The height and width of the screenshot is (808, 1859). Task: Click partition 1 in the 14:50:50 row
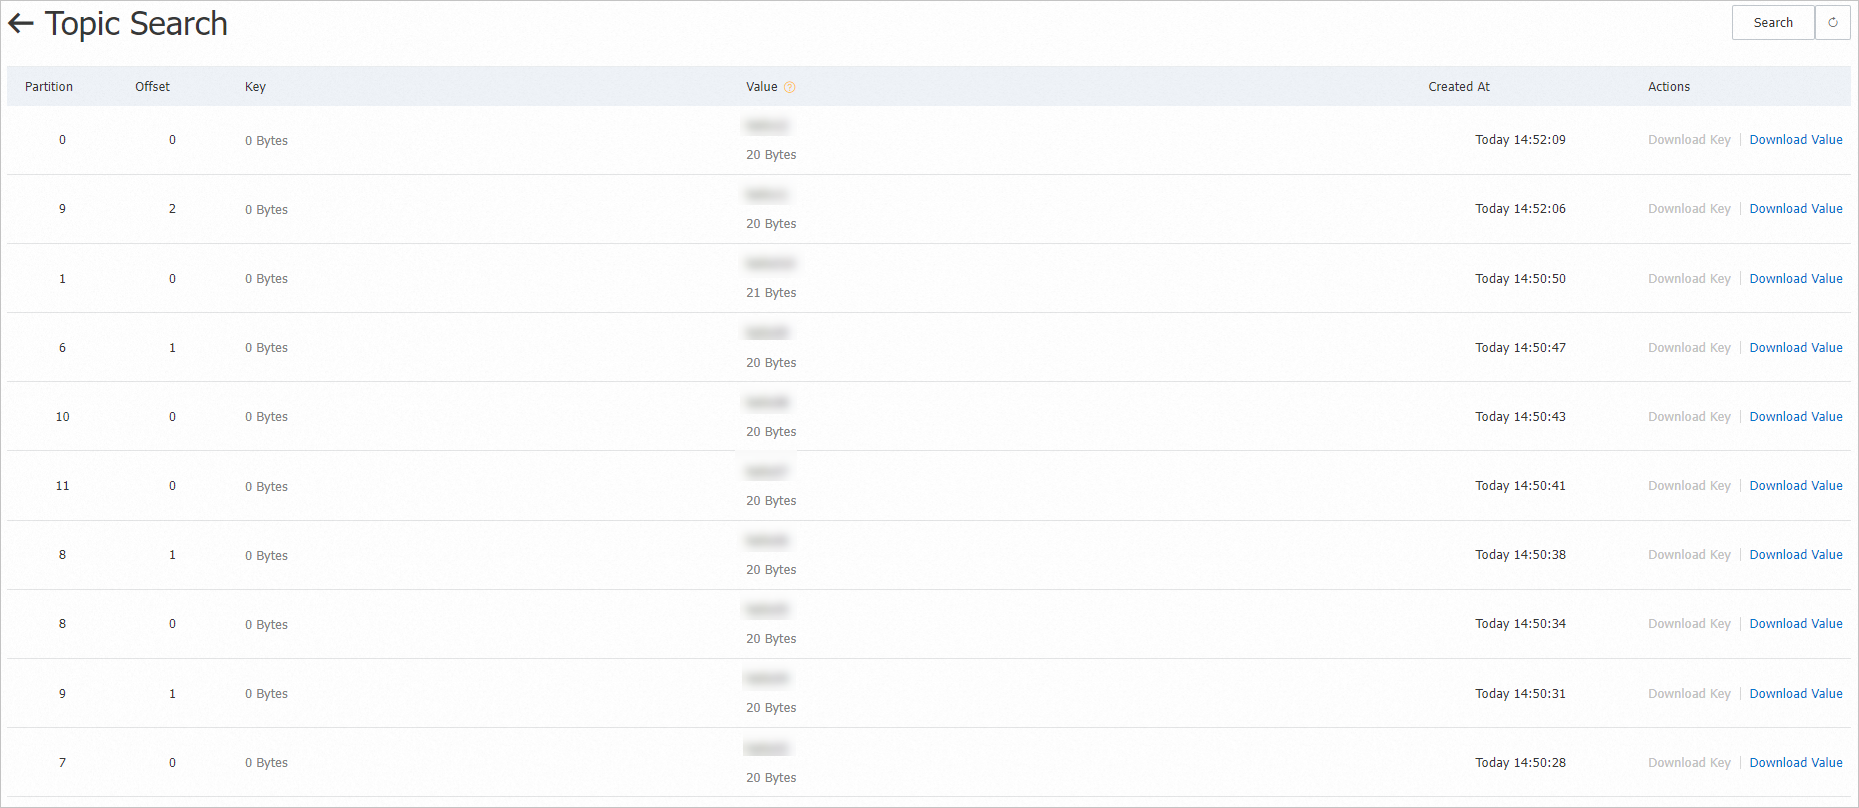tap(62, 279)
